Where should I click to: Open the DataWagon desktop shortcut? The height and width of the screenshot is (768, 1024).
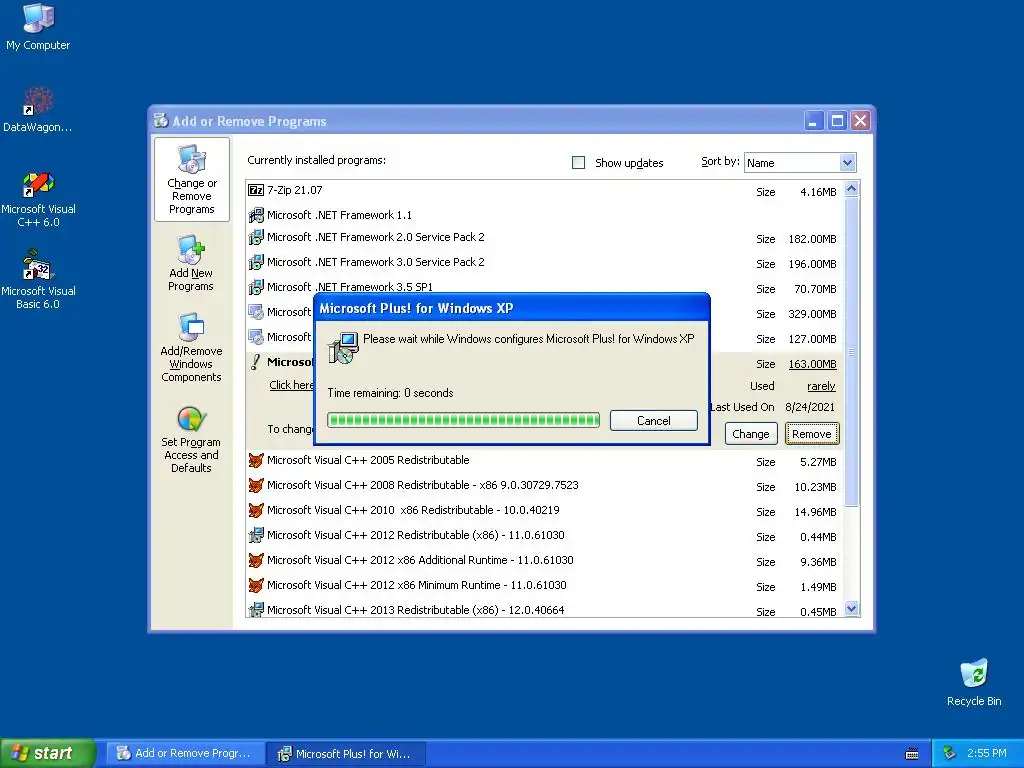(38, 110)
